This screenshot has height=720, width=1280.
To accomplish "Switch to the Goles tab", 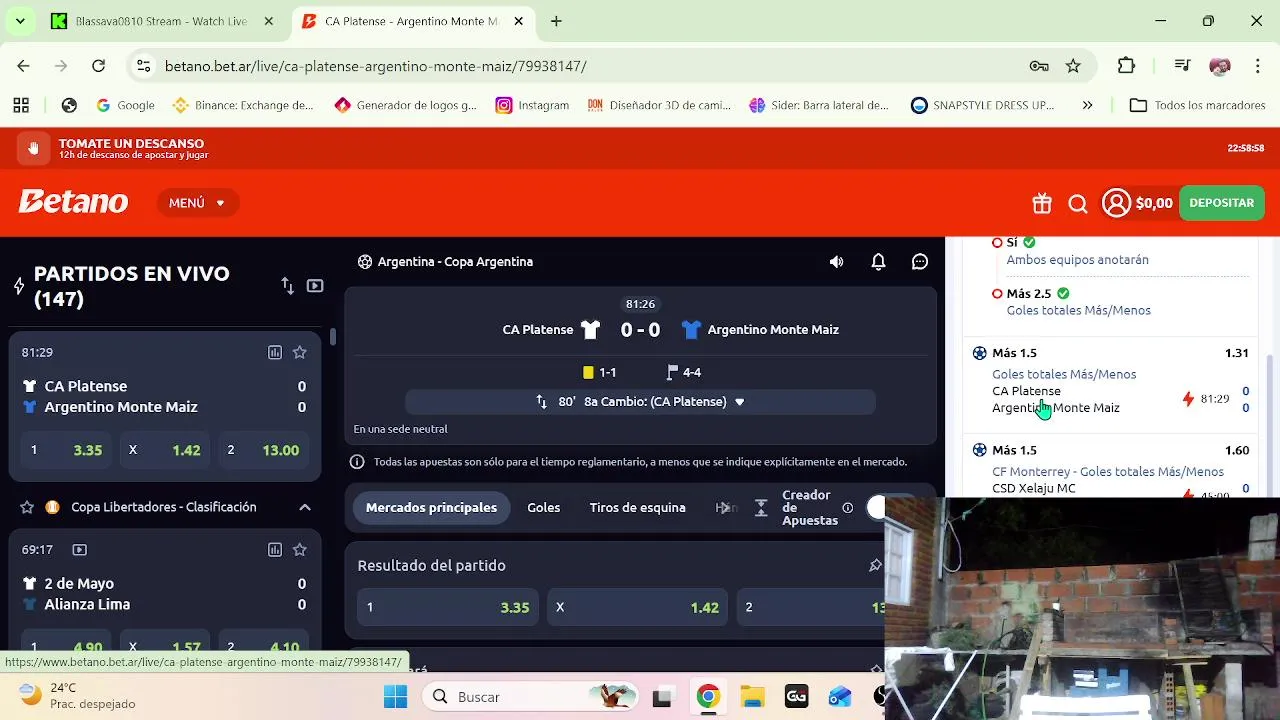I will 544,508.
